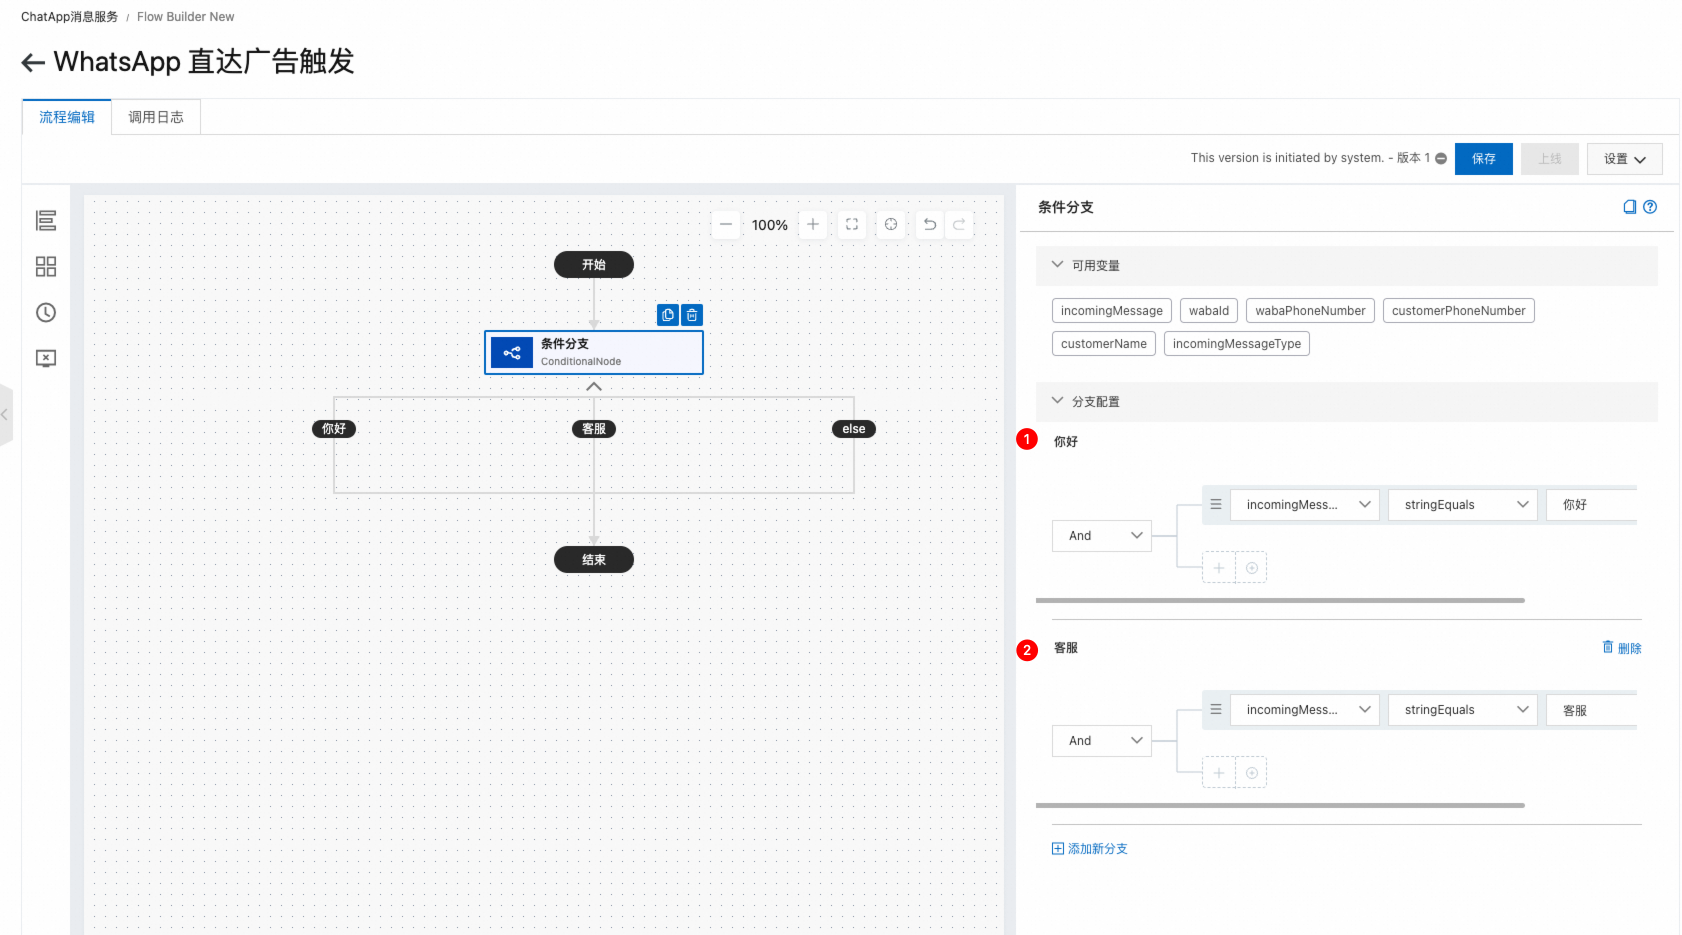1682x935 pixels.
Task: Select the 开始 node on canvas
Action: pyautogui.click(x=594, y=265)
